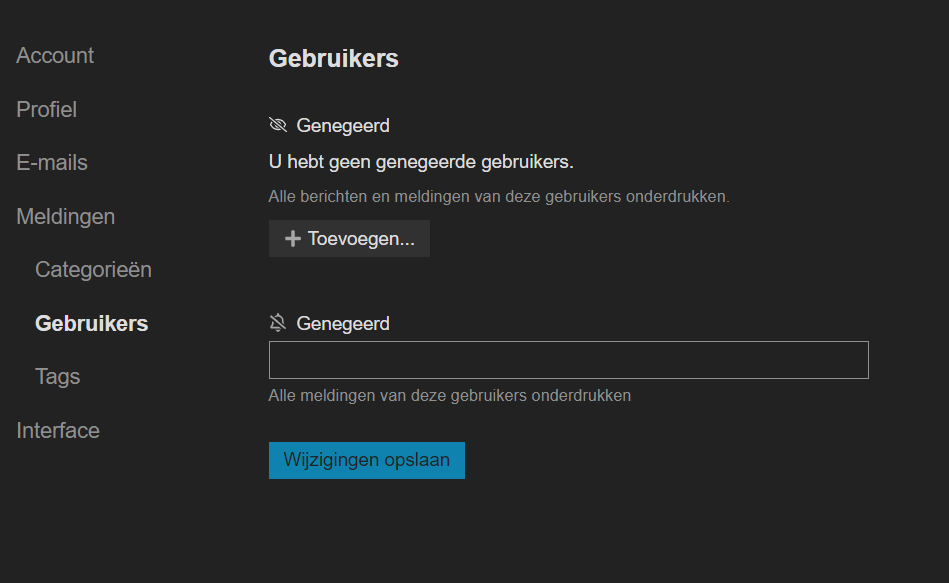Click the Genegeerd label beside the eye icon
The width and height of the screenshot is (949, 583).
click(343, 126)
